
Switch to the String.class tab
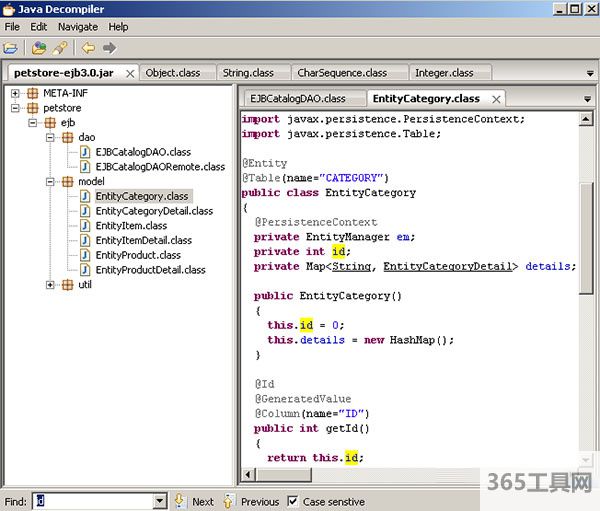click(248, 73)
